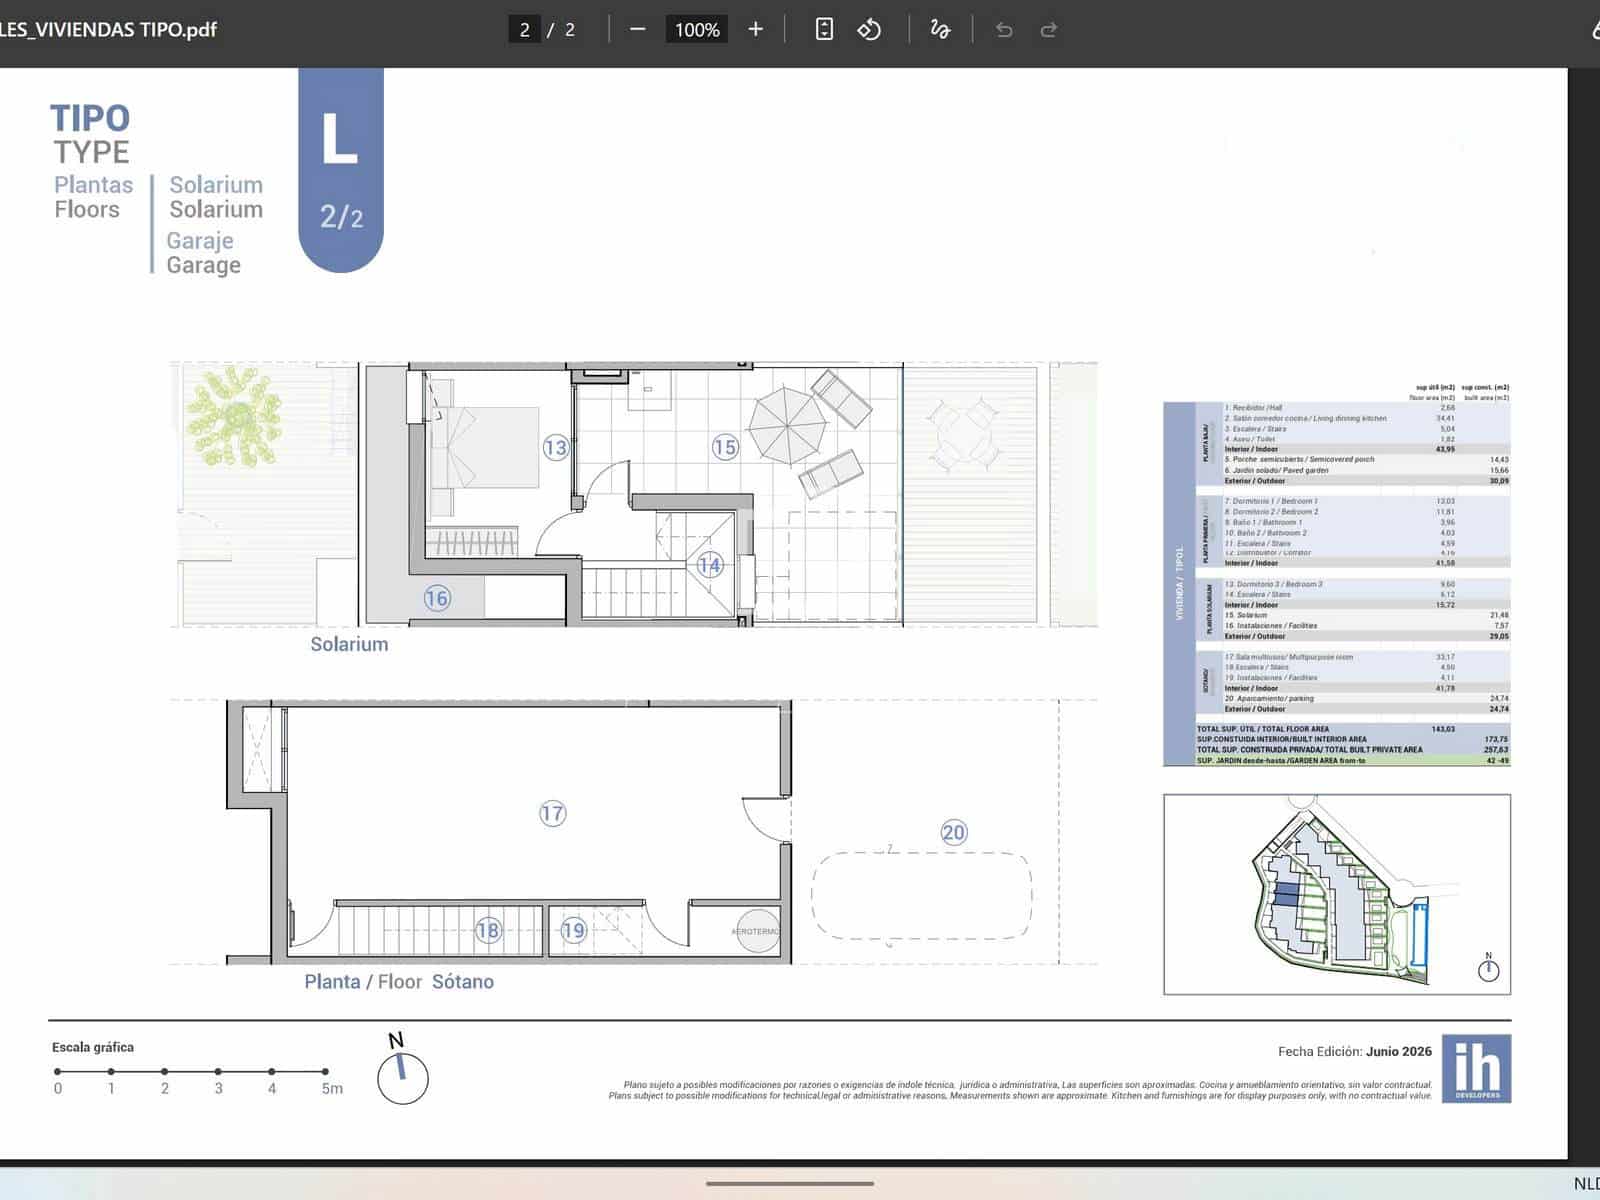The height and width of the screenshot is (1200, 1600).
Task: Click 'Planta / Floor Sótano' caption
Action: 399,982
